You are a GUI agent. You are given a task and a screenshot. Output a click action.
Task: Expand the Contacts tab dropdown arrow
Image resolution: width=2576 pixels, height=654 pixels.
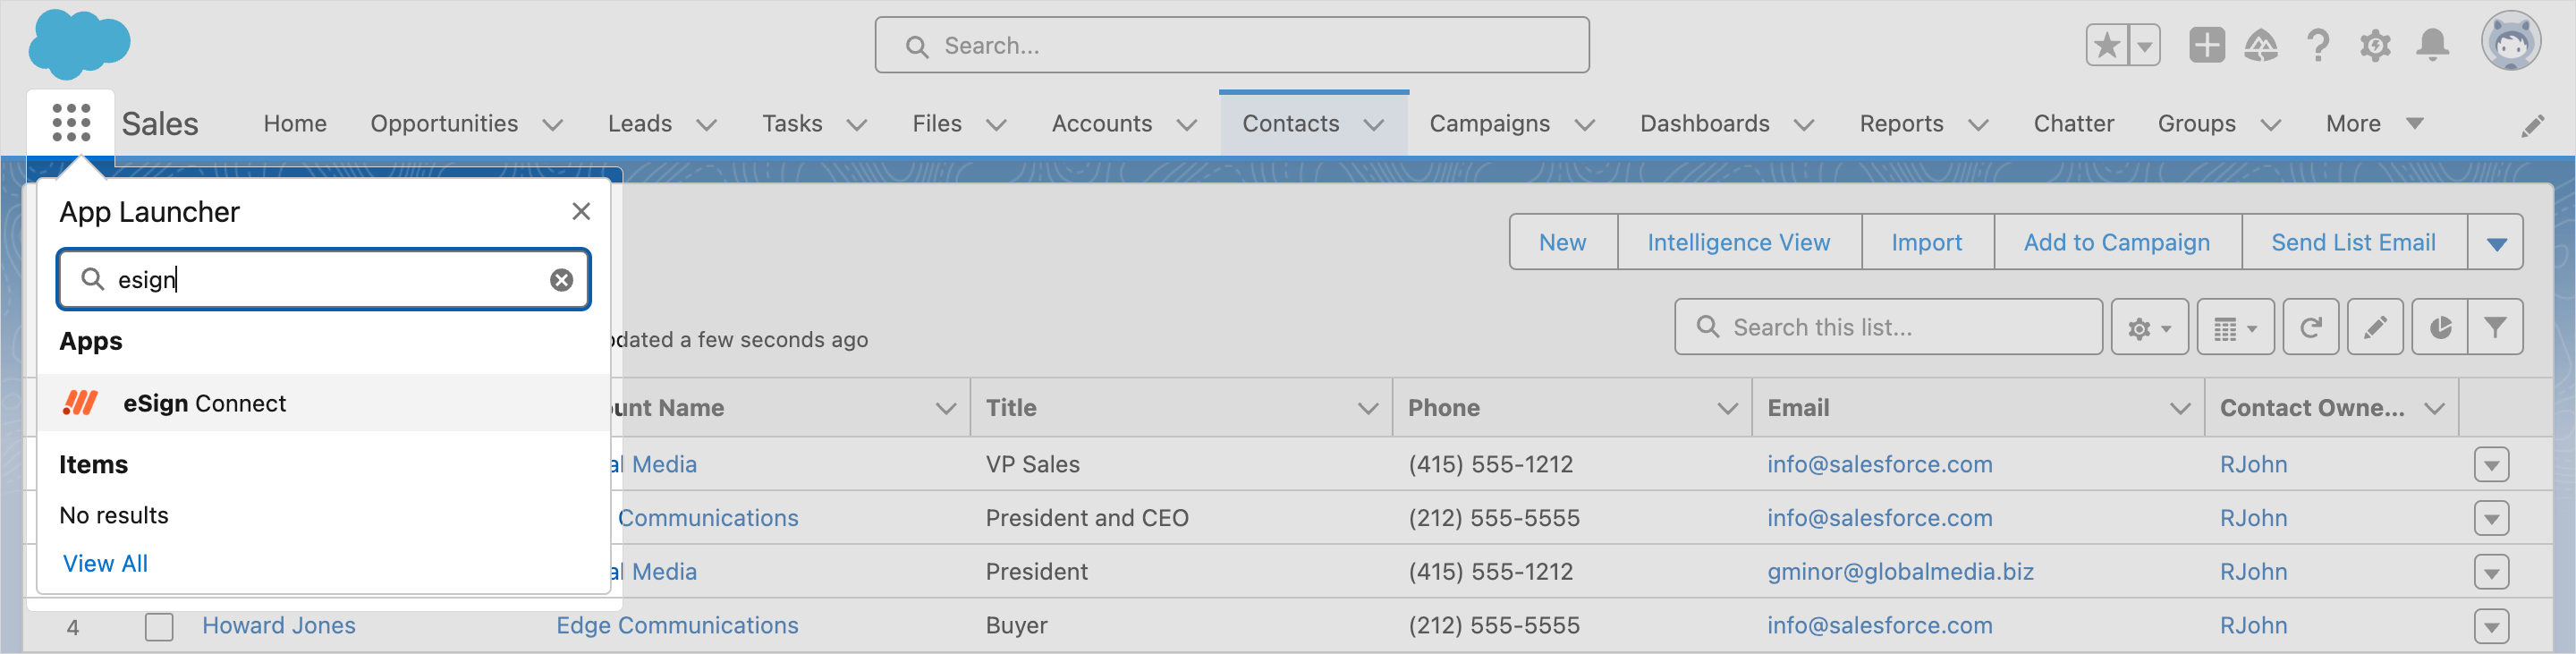(1373, 124)
